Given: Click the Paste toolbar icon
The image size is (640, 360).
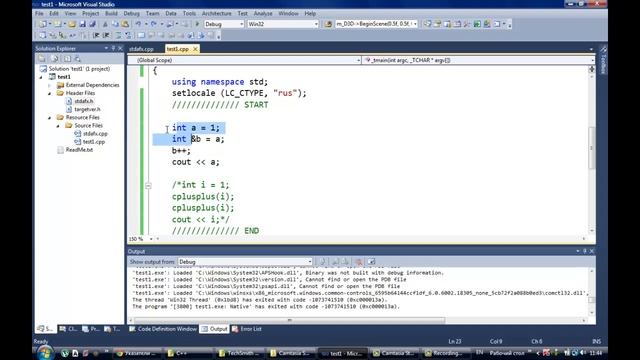Looking at the screenshot, I should (x=125, y=24).
